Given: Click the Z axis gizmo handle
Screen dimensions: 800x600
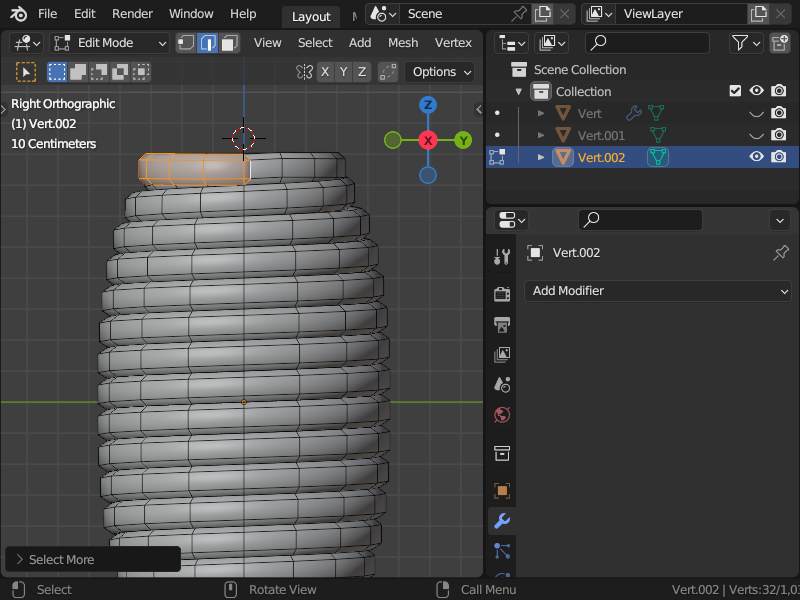Looking at the screenshot, I should (428, 105).
